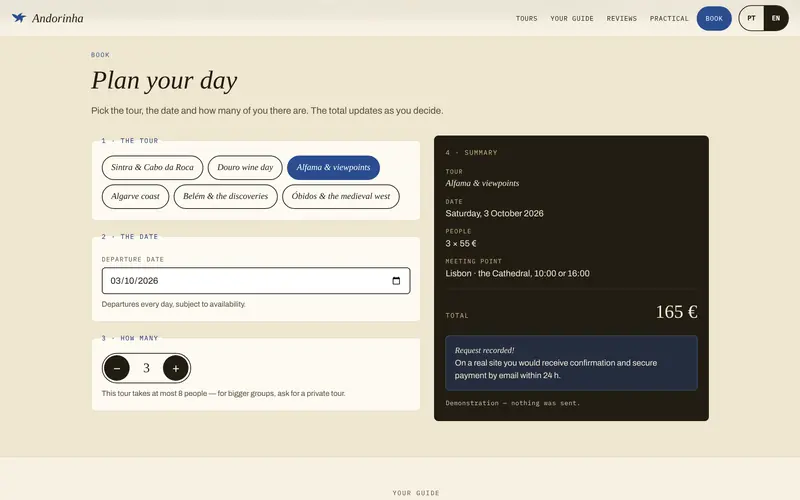Click the departure date input field
The image size is (800, 500).
coord(256,281)
